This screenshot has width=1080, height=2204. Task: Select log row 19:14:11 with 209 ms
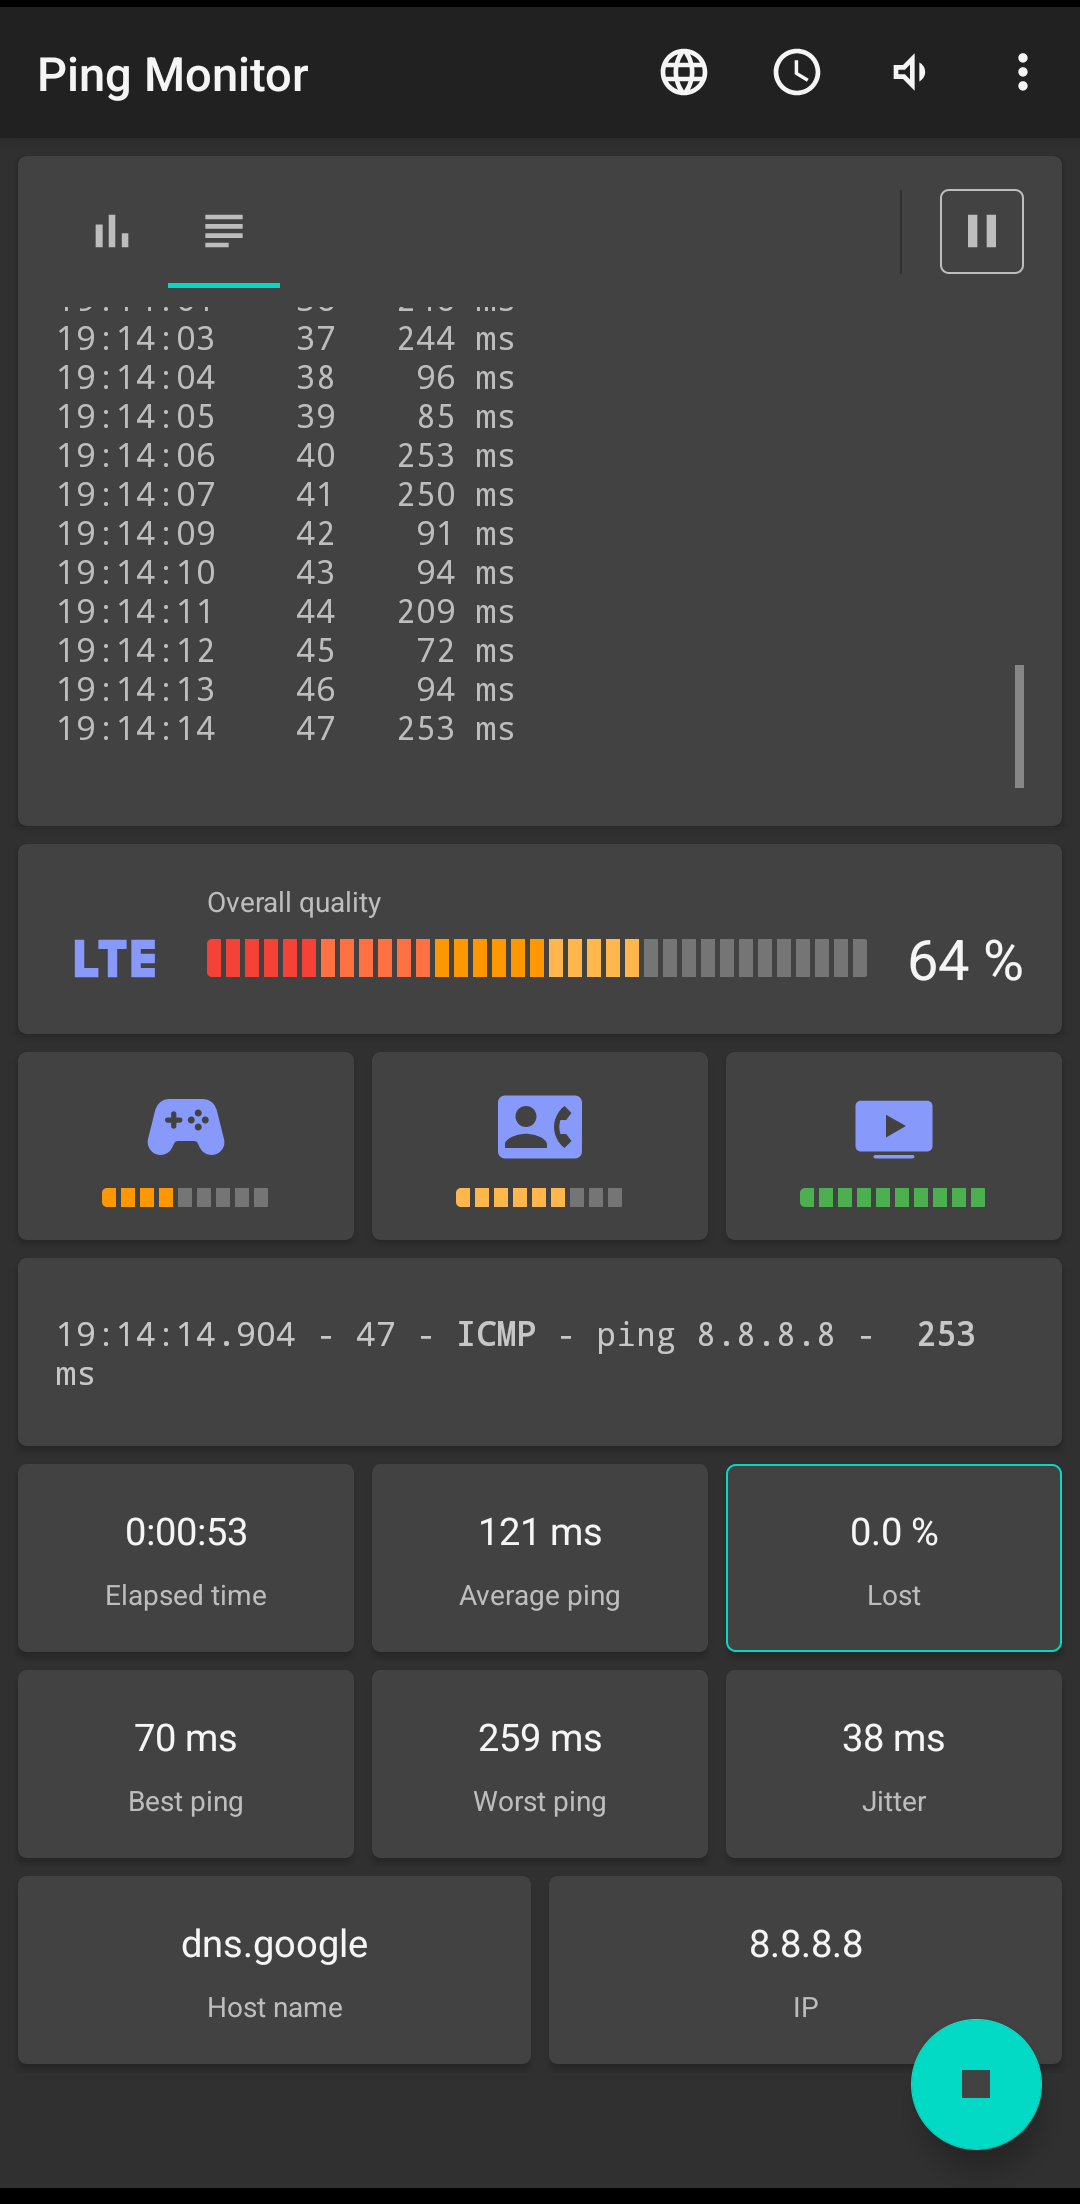coord(285,612)
